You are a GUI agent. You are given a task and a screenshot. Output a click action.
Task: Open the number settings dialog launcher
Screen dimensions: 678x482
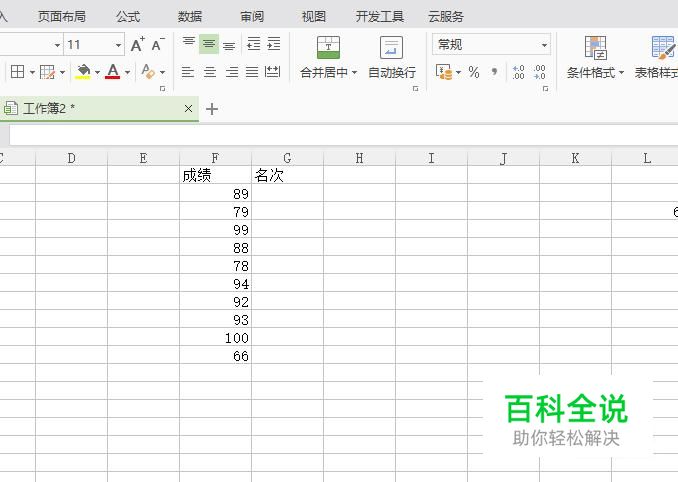tap(546, 89)
